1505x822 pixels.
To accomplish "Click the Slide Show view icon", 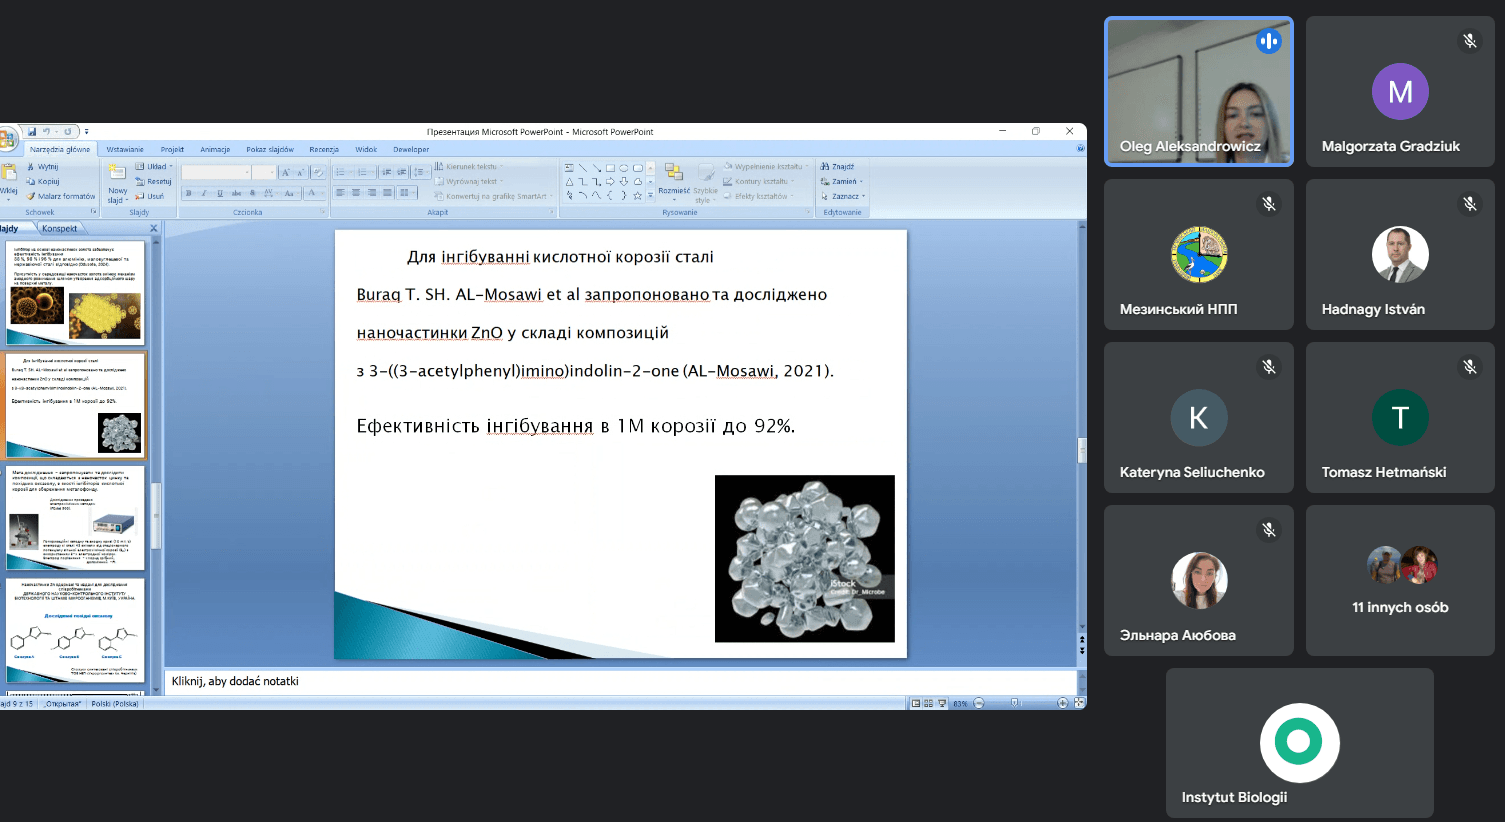I will coord(942,703).
